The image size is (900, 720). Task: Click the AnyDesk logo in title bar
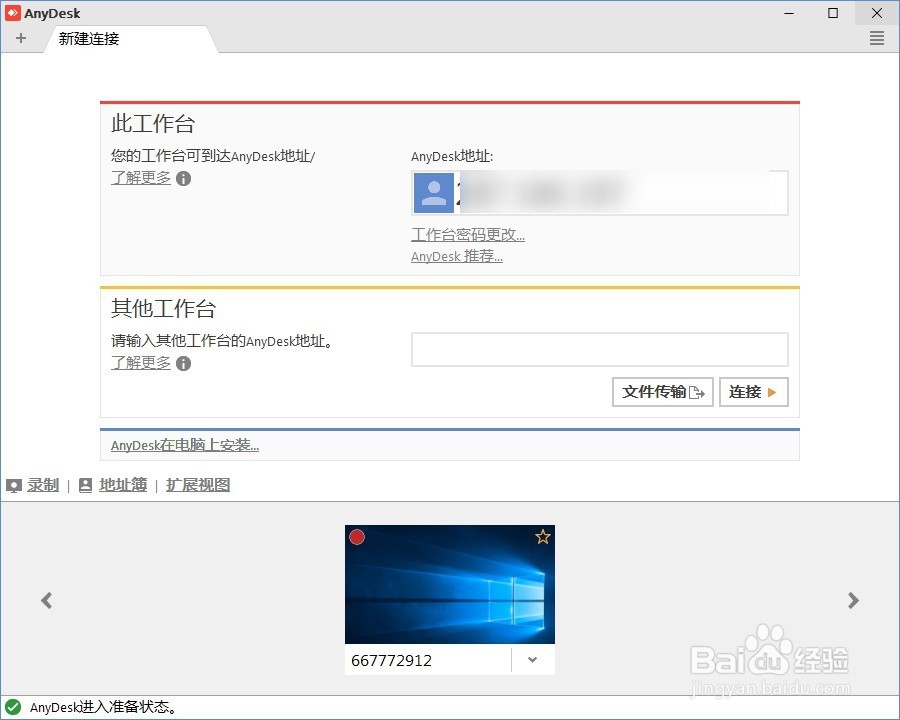13,13
